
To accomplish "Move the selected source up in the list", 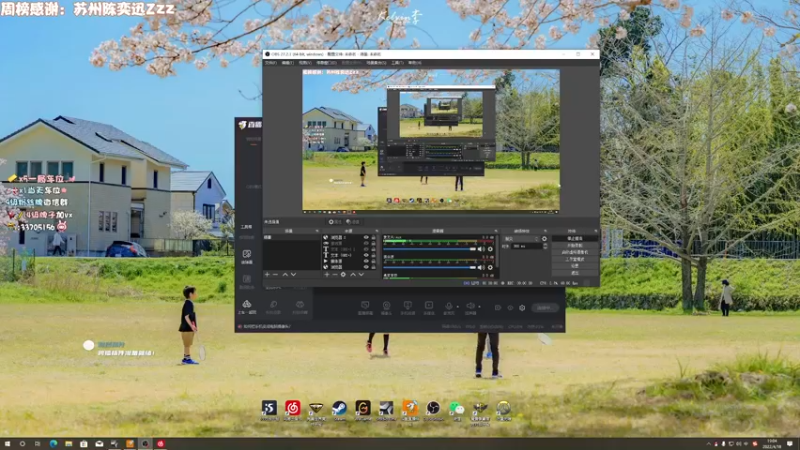I will 353,274.
